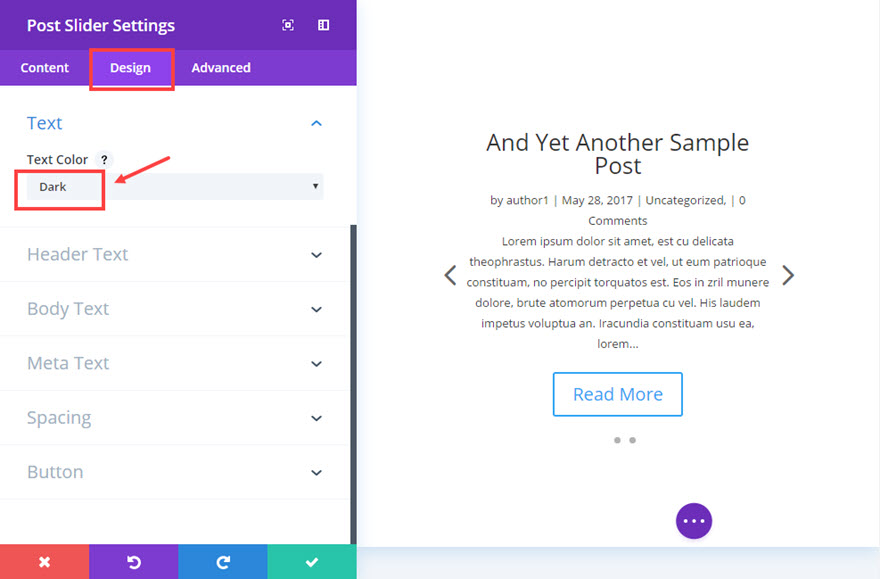Click the expand modal fullscreen icon
Image resolution: width=880 pixels, height=579 pixels.
pos(288,25)
